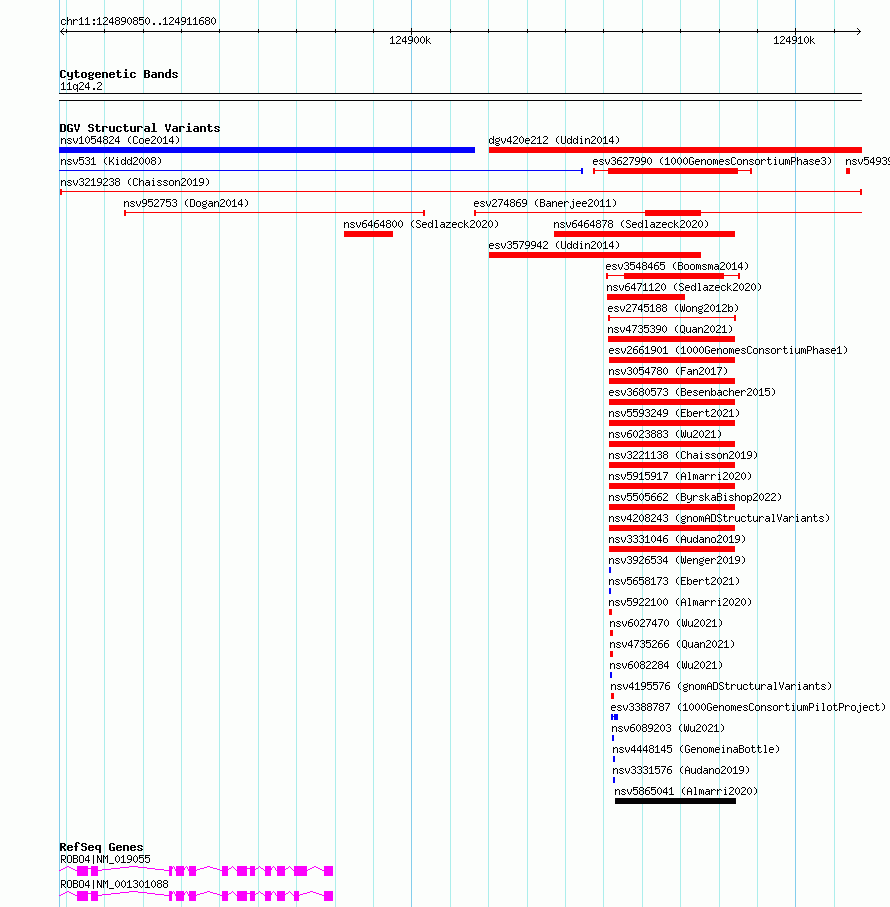This screenshot has height=907, width=890.
Task: Select nsv5593249 (Ebert2021) variant label
Action: [674, 413]
